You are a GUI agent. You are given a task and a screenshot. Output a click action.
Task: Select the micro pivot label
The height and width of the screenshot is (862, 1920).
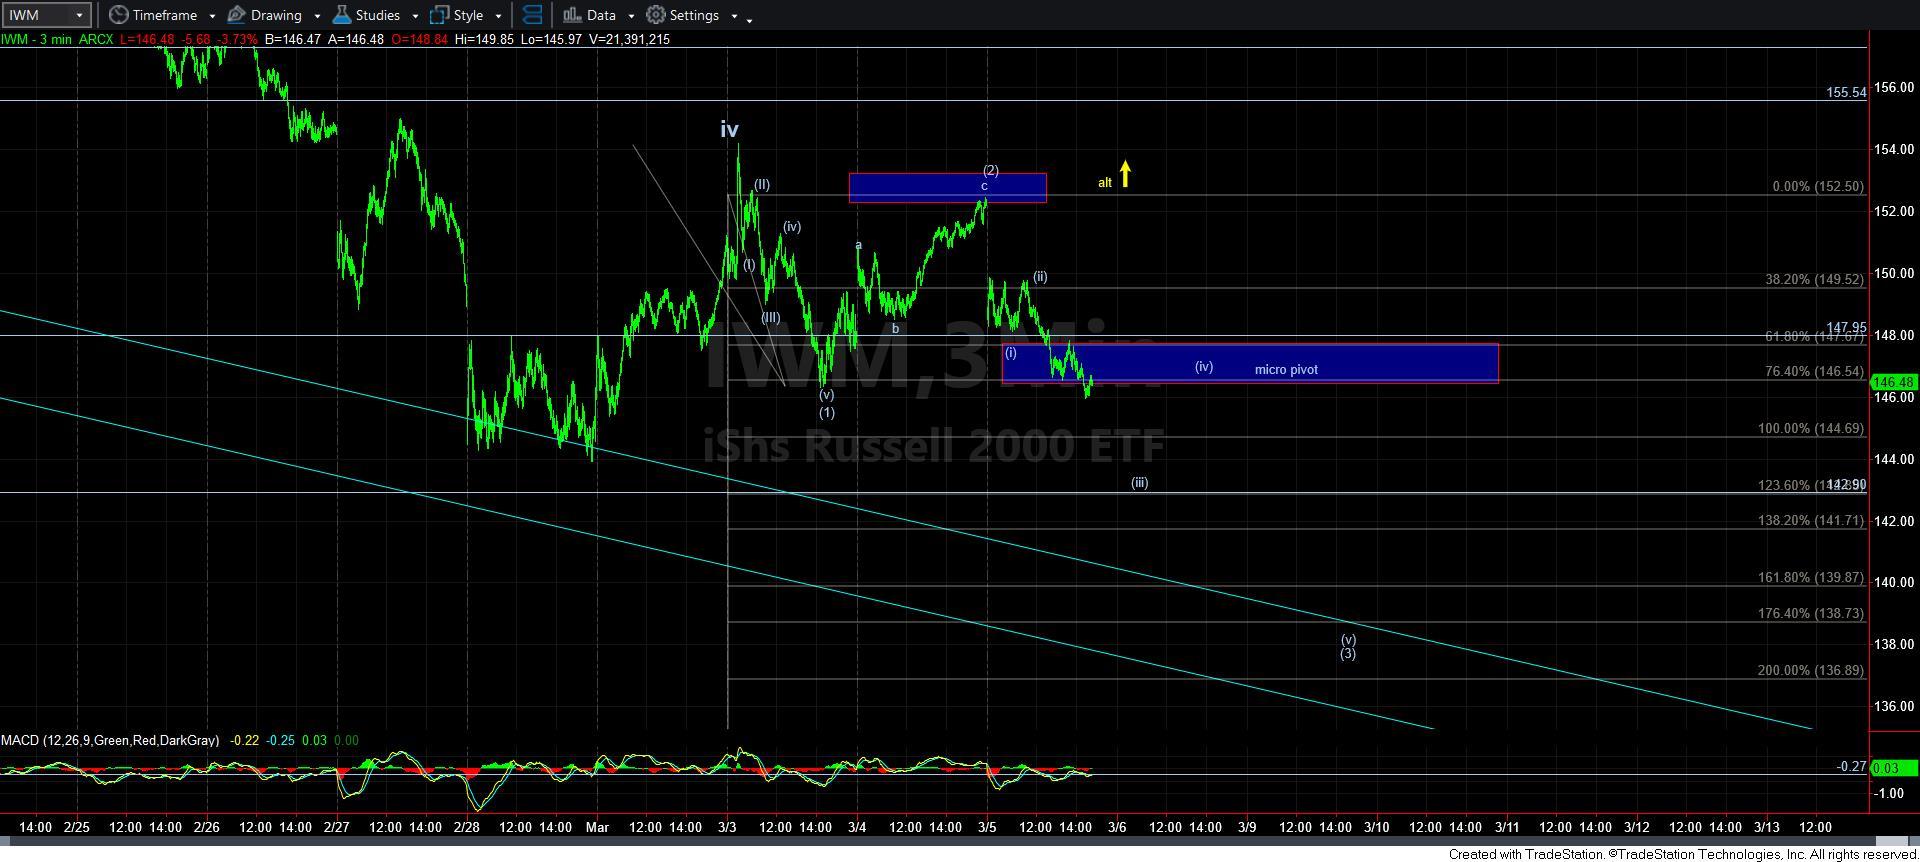coord(1286,369)
